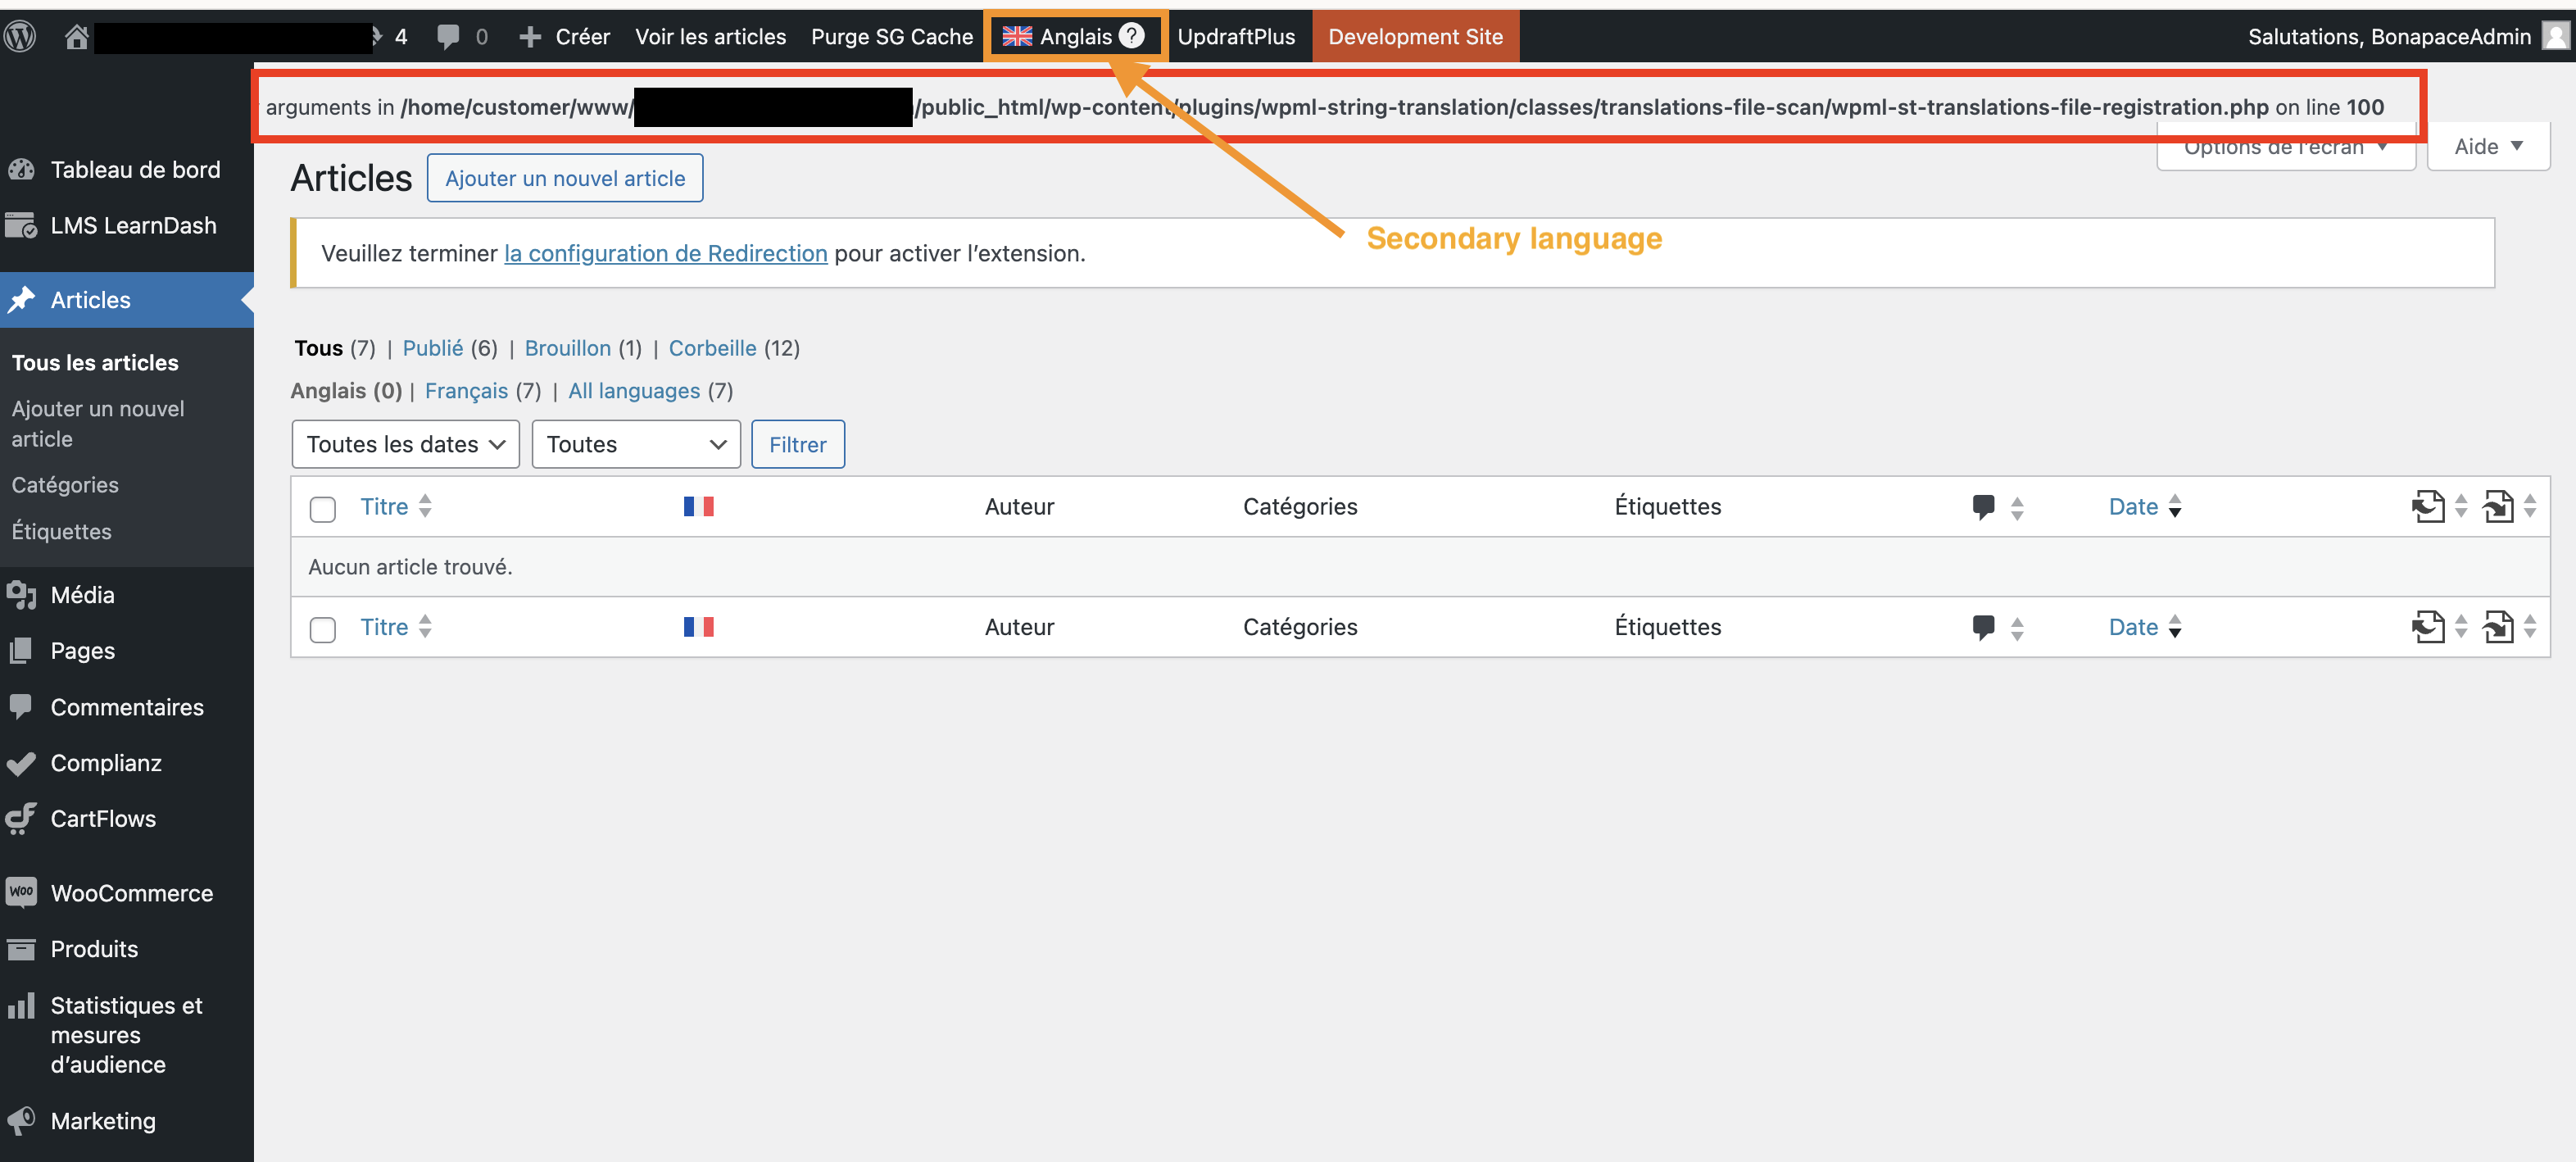
Task: Open the Toutes les dates dropdown
Action: tap(406, 444)
